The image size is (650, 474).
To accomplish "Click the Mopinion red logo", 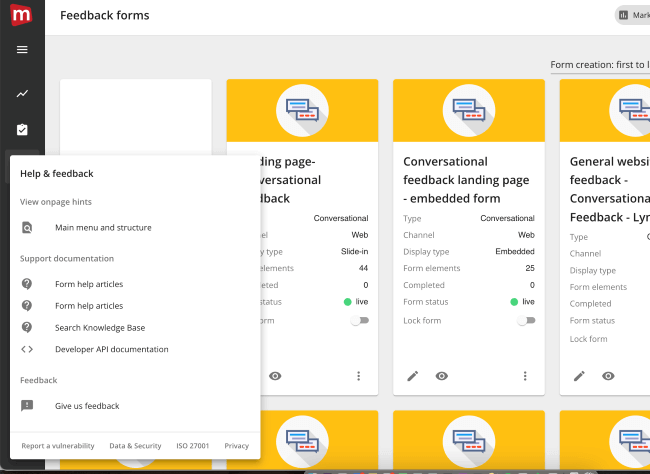I will click(x=21, y=15).
